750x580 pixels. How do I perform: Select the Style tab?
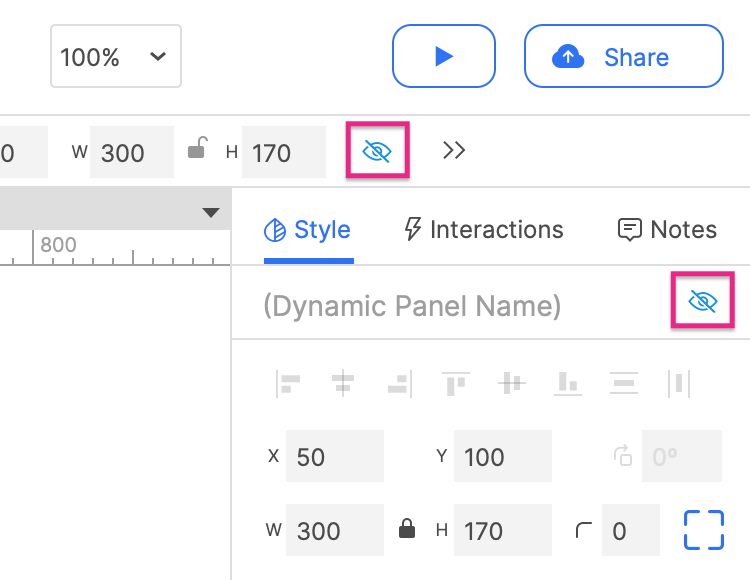(x=308, y=230)
